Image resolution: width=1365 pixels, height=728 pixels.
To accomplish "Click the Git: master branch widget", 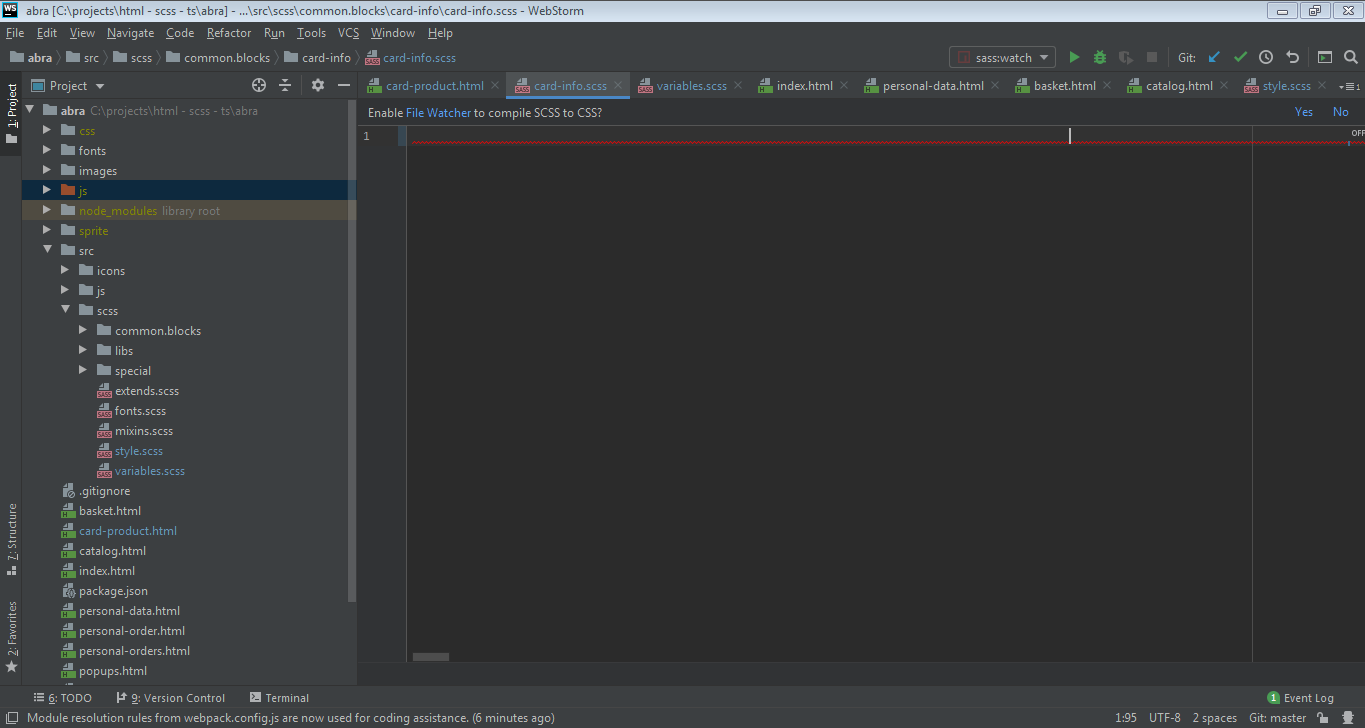I will tap(1278, 718).
